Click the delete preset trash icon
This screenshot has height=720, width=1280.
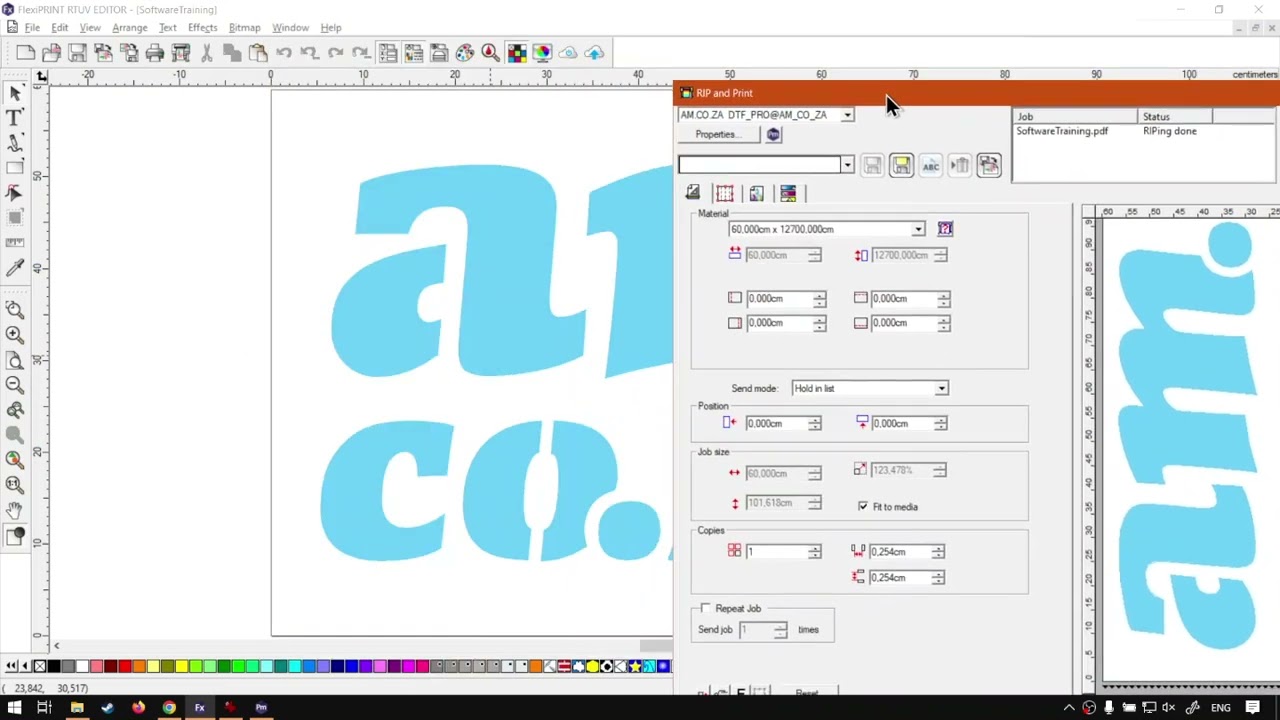[x=960, y=165]
